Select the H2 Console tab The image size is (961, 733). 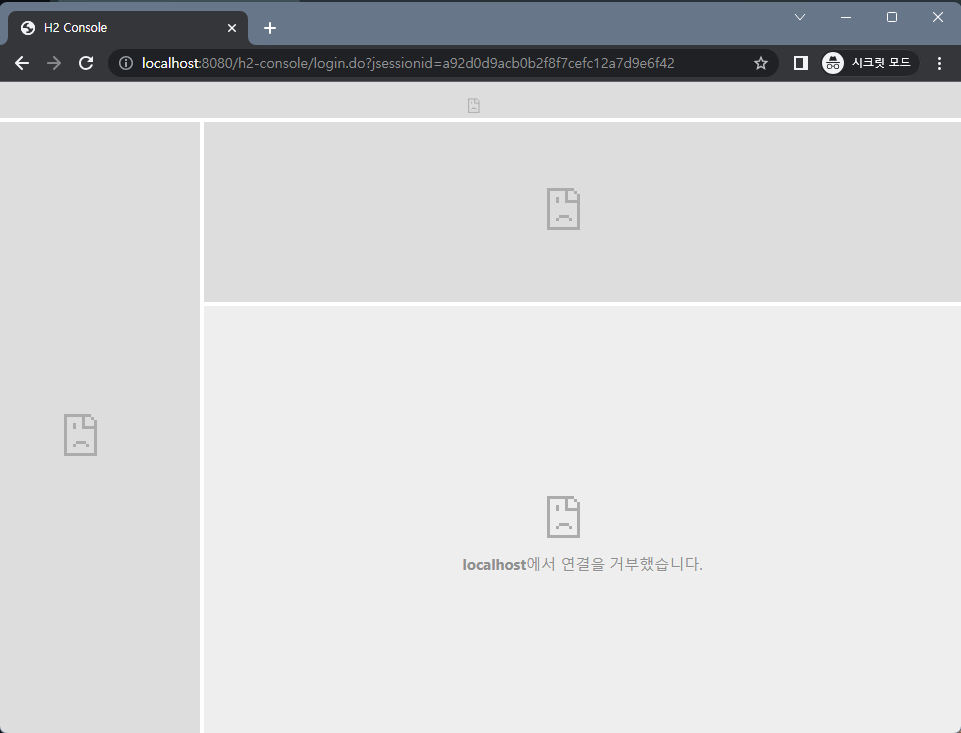tap(127, 28)
